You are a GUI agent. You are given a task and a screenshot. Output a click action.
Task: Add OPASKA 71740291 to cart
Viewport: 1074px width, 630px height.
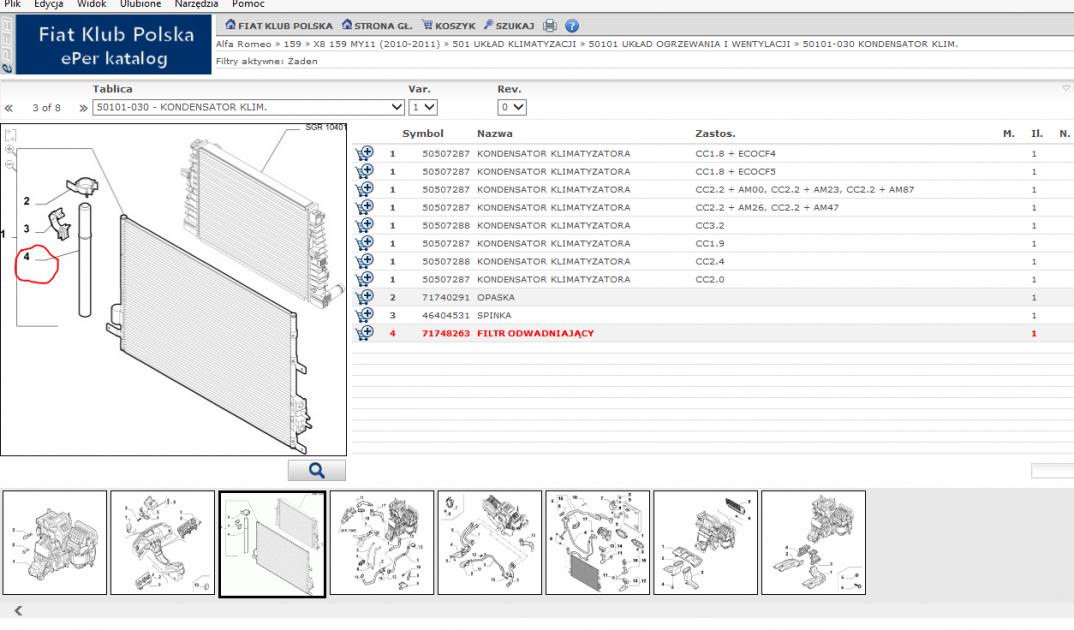364,297
